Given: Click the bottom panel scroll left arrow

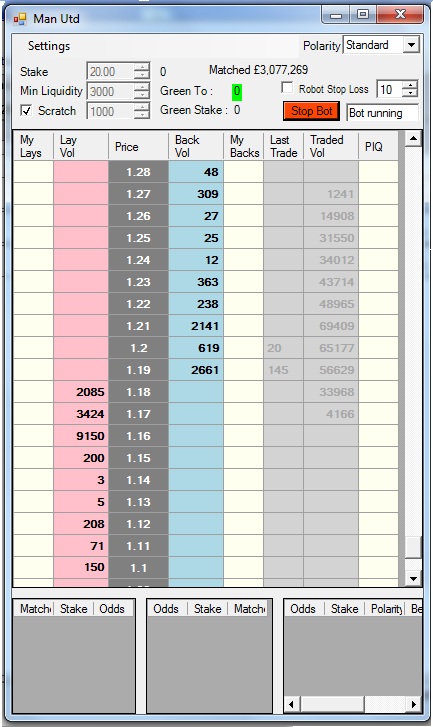Looking at the screenshot, I should pos(291,704).
